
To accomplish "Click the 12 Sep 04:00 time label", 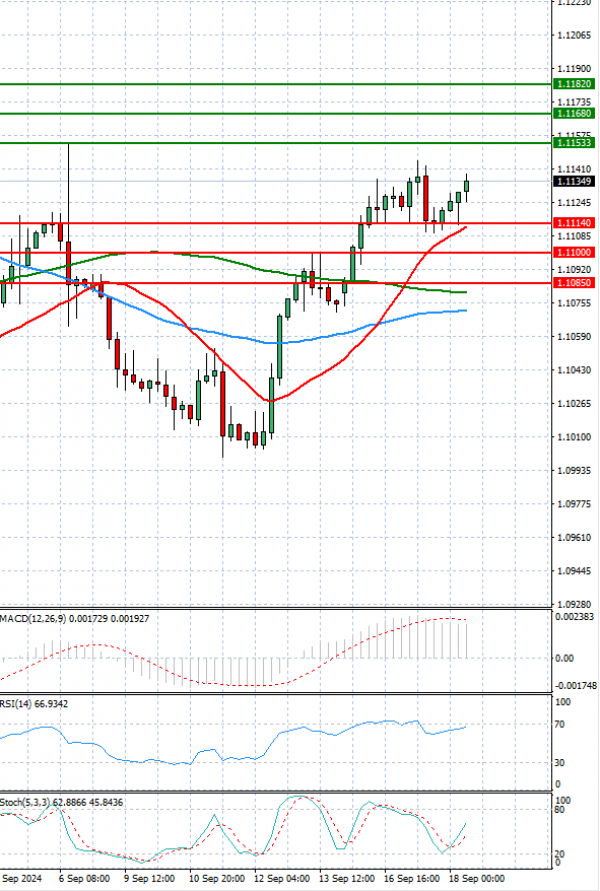I will click(x=282, y=878).
